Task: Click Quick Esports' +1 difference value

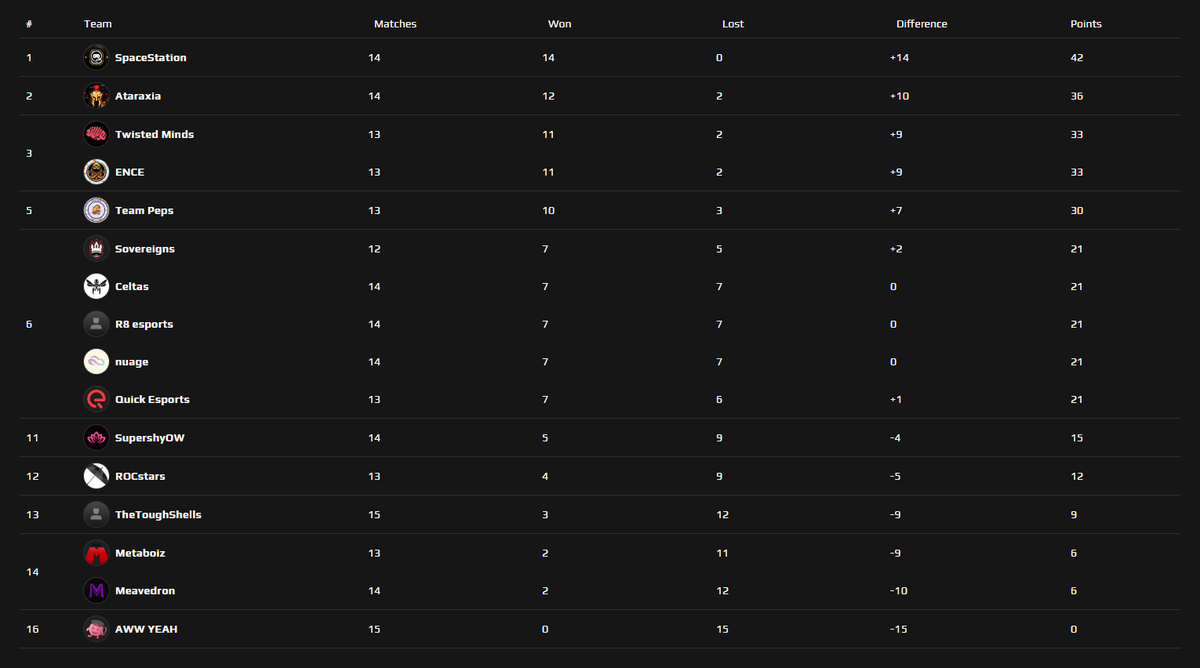Action: (895, 399)
